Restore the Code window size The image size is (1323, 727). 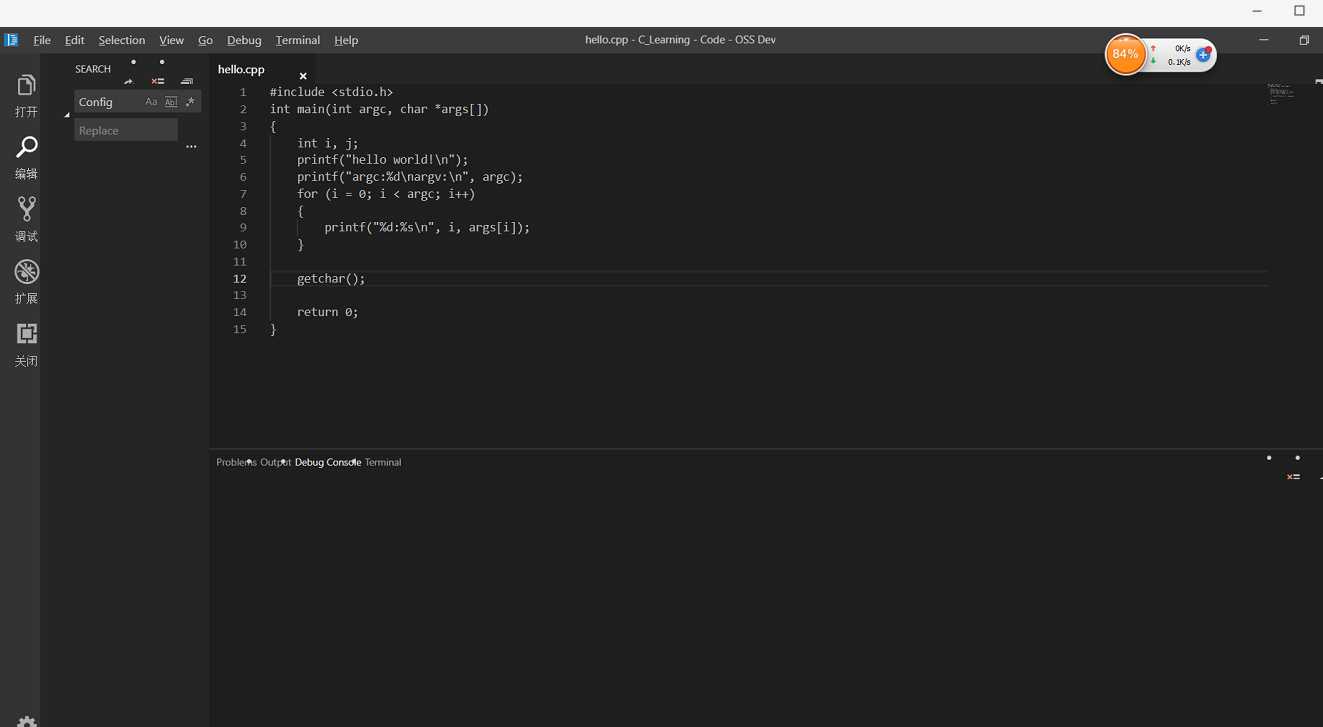[x=1304, y=40]
